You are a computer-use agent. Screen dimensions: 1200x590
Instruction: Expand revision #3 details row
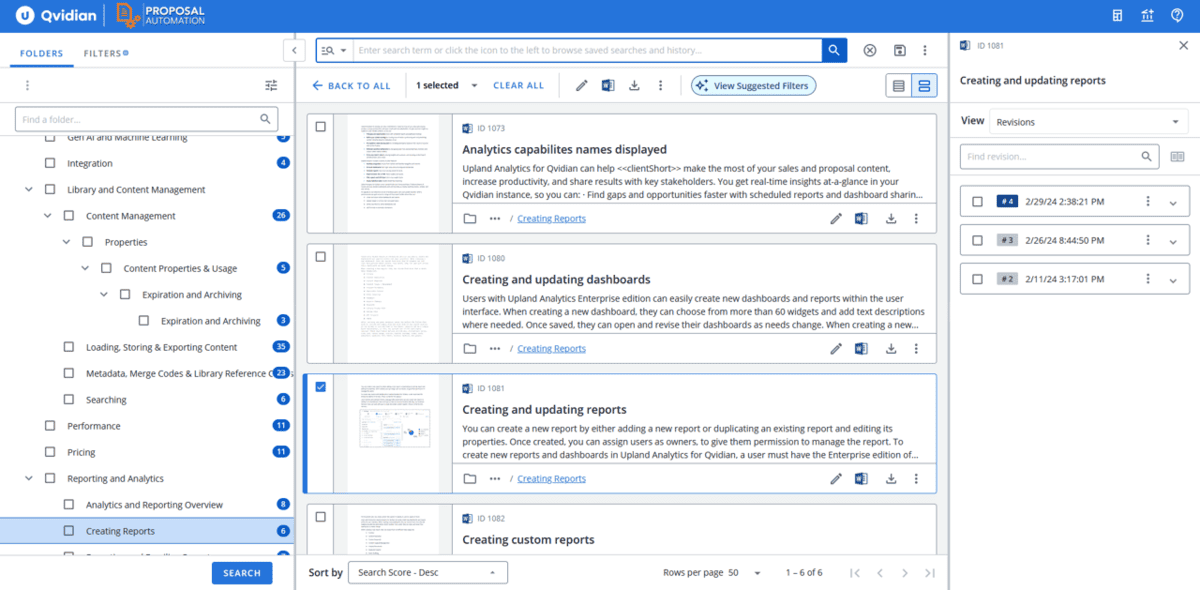(1171, 239)
